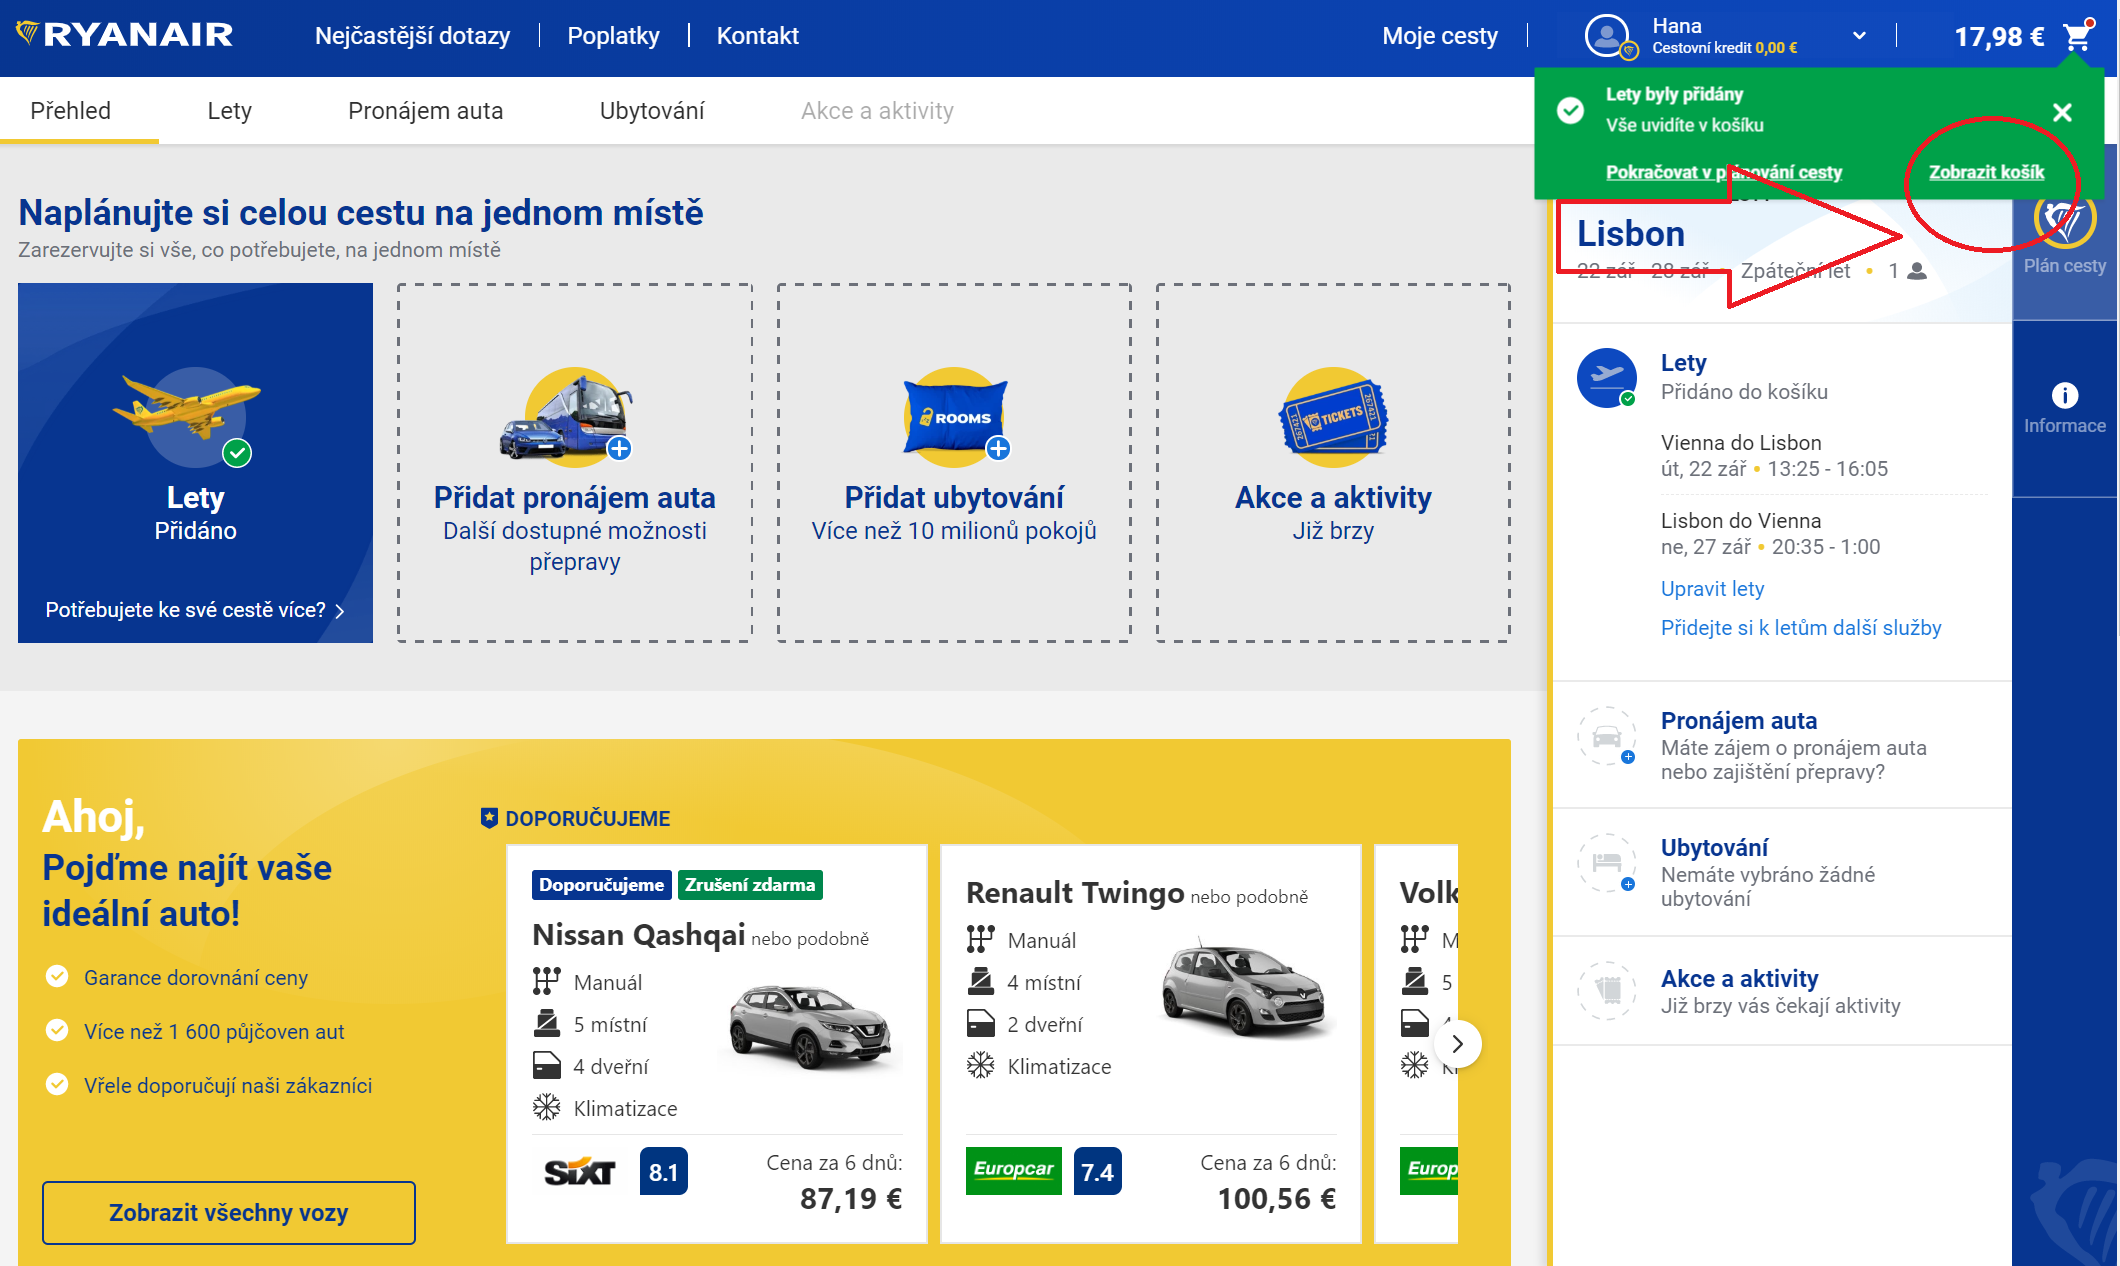Image resolution: width=2120 pixels, height=1266 pixels.
Task: Click the 7.4 rating badge
Action: point(1097,1172)
